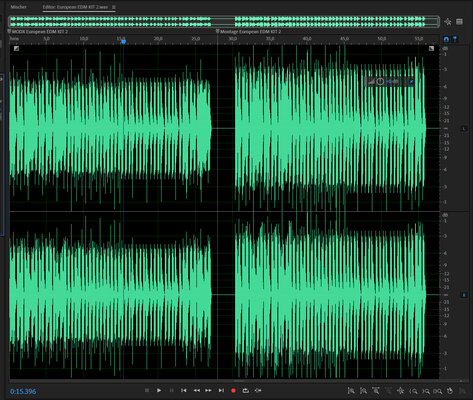This screenshot has width=473, height=400.
Task: Click the timeline ruler at 45.0 seconds
Action: pyautogui.click(x=344, y=39)
